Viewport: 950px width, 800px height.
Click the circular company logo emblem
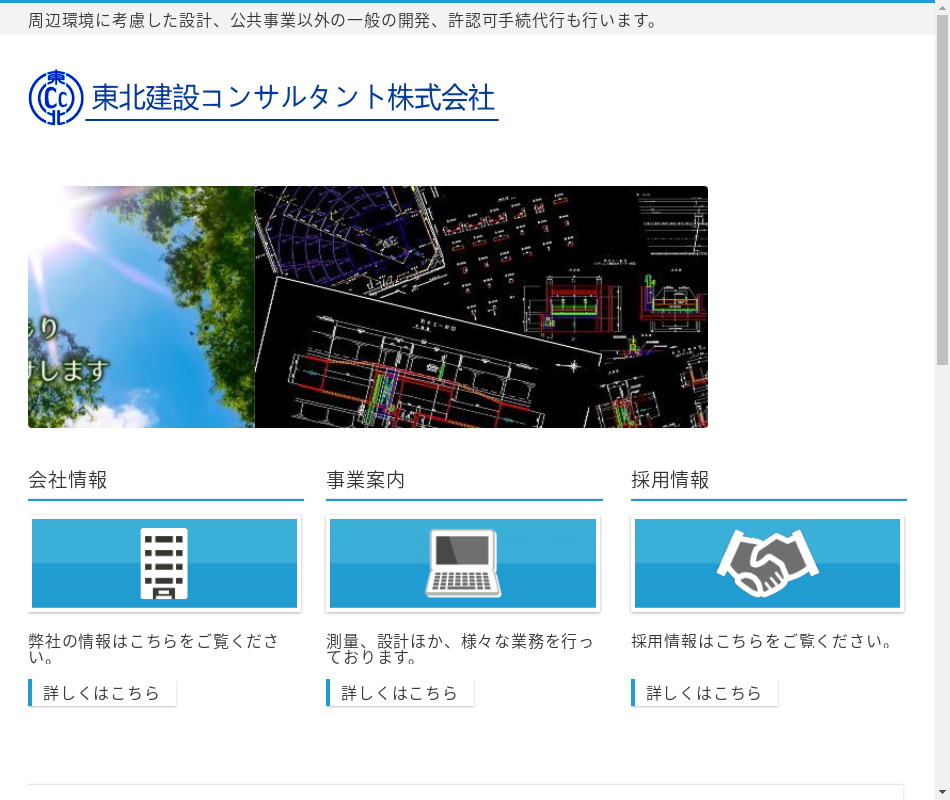(x=56, y=97)
